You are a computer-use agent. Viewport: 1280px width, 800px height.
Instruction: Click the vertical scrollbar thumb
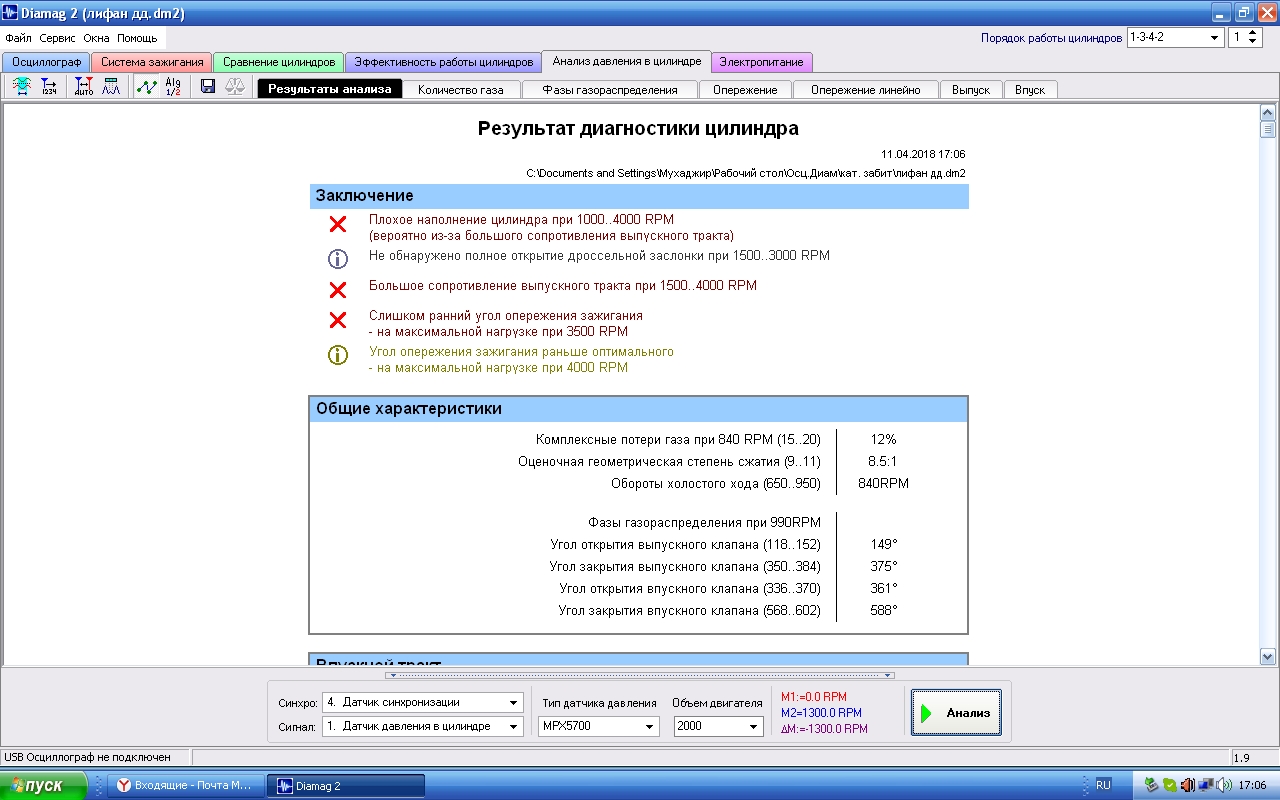[x=1268, y=129]
